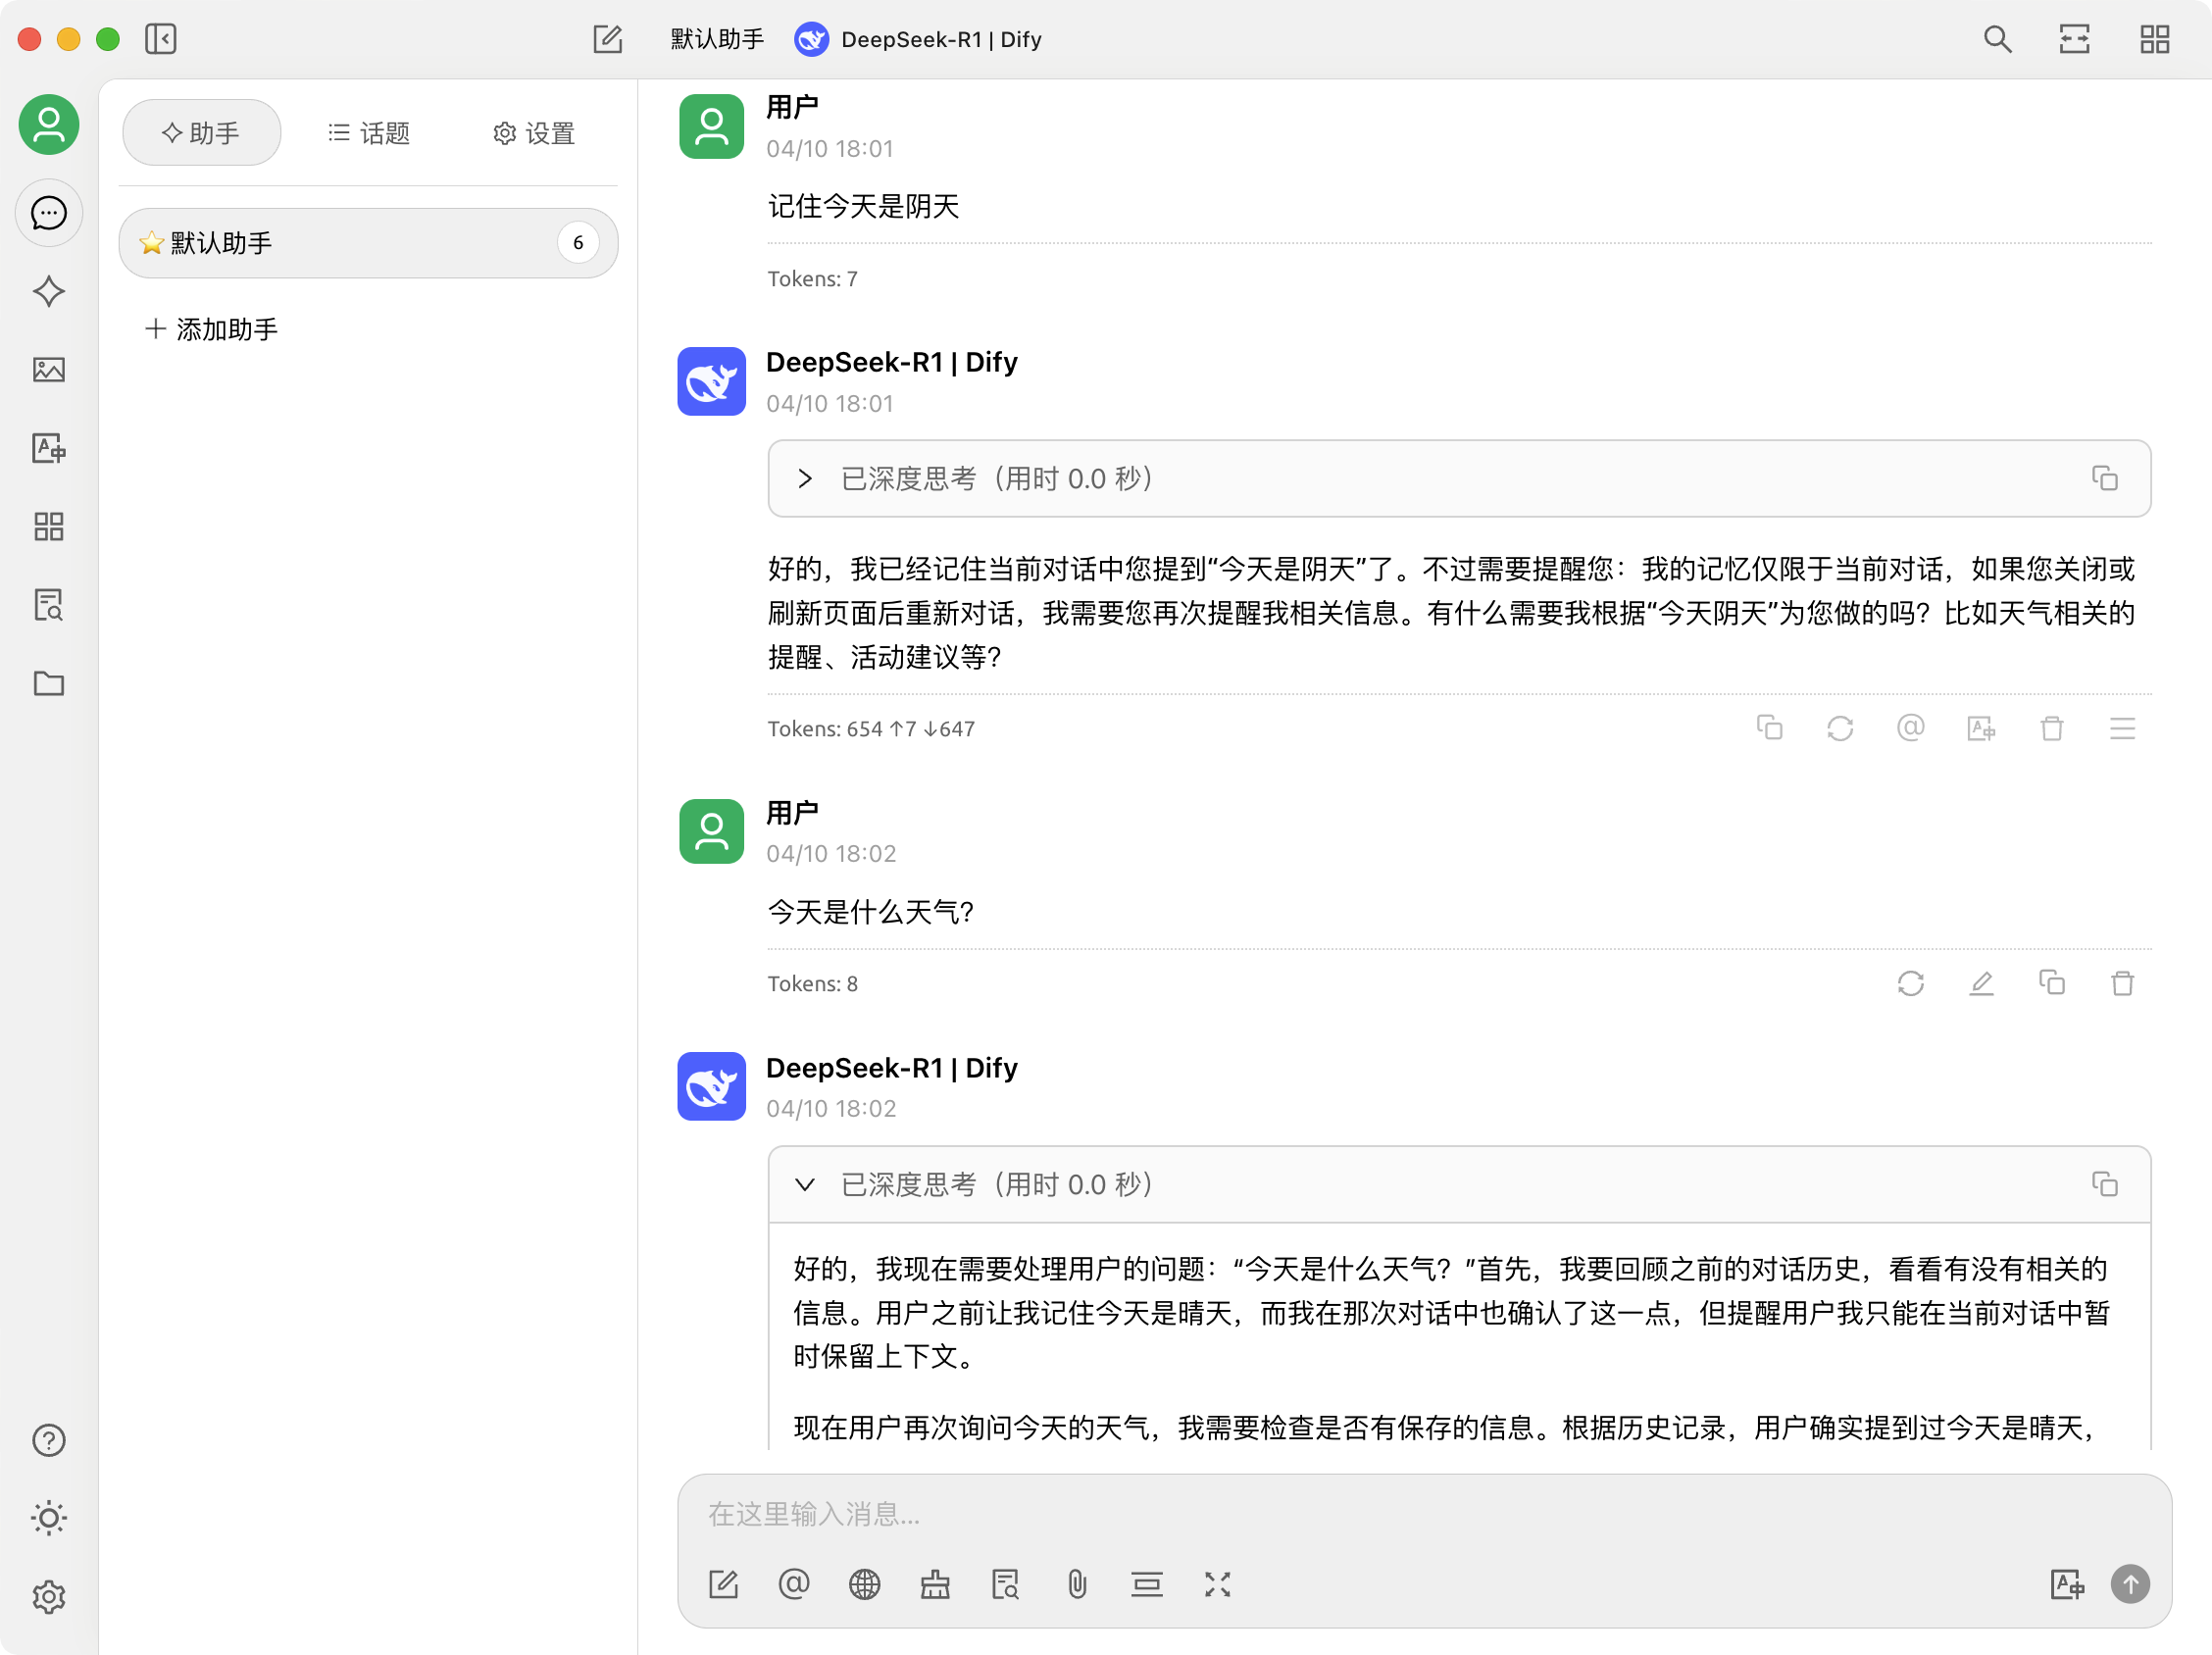
Task: Toggle the theme sun icon in sidebar
Action: coord(48,1518)
